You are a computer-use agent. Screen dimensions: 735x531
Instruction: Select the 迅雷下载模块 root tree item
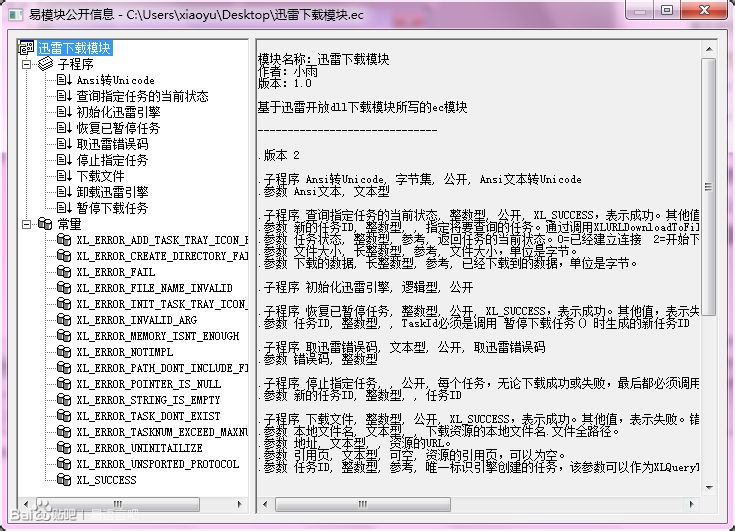(75, 48)
